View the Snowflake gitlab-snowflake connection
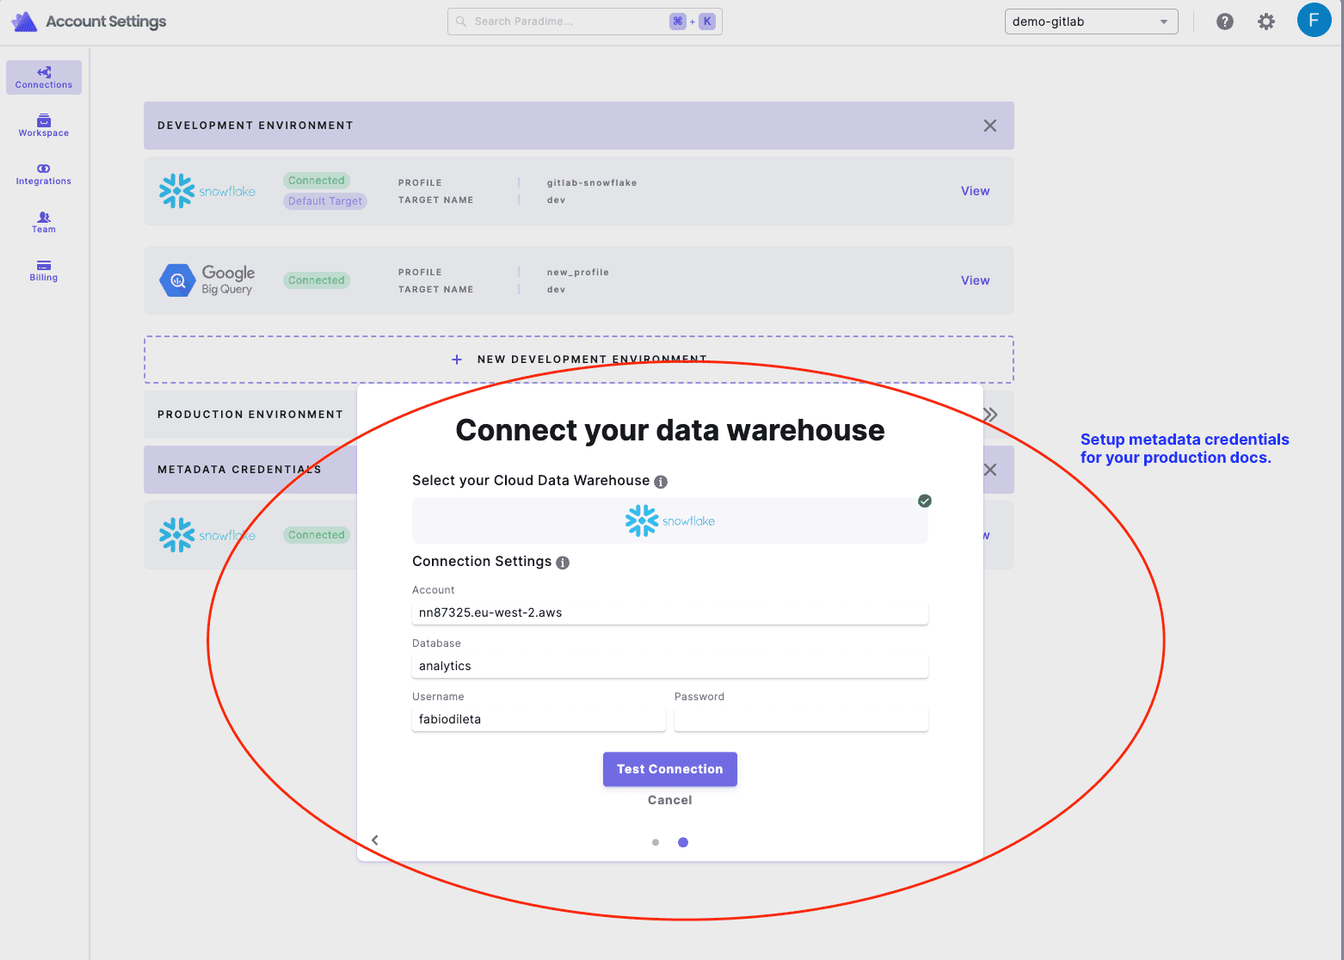The width and height of the screenshot is (1344, 960). tap(975, 191)
